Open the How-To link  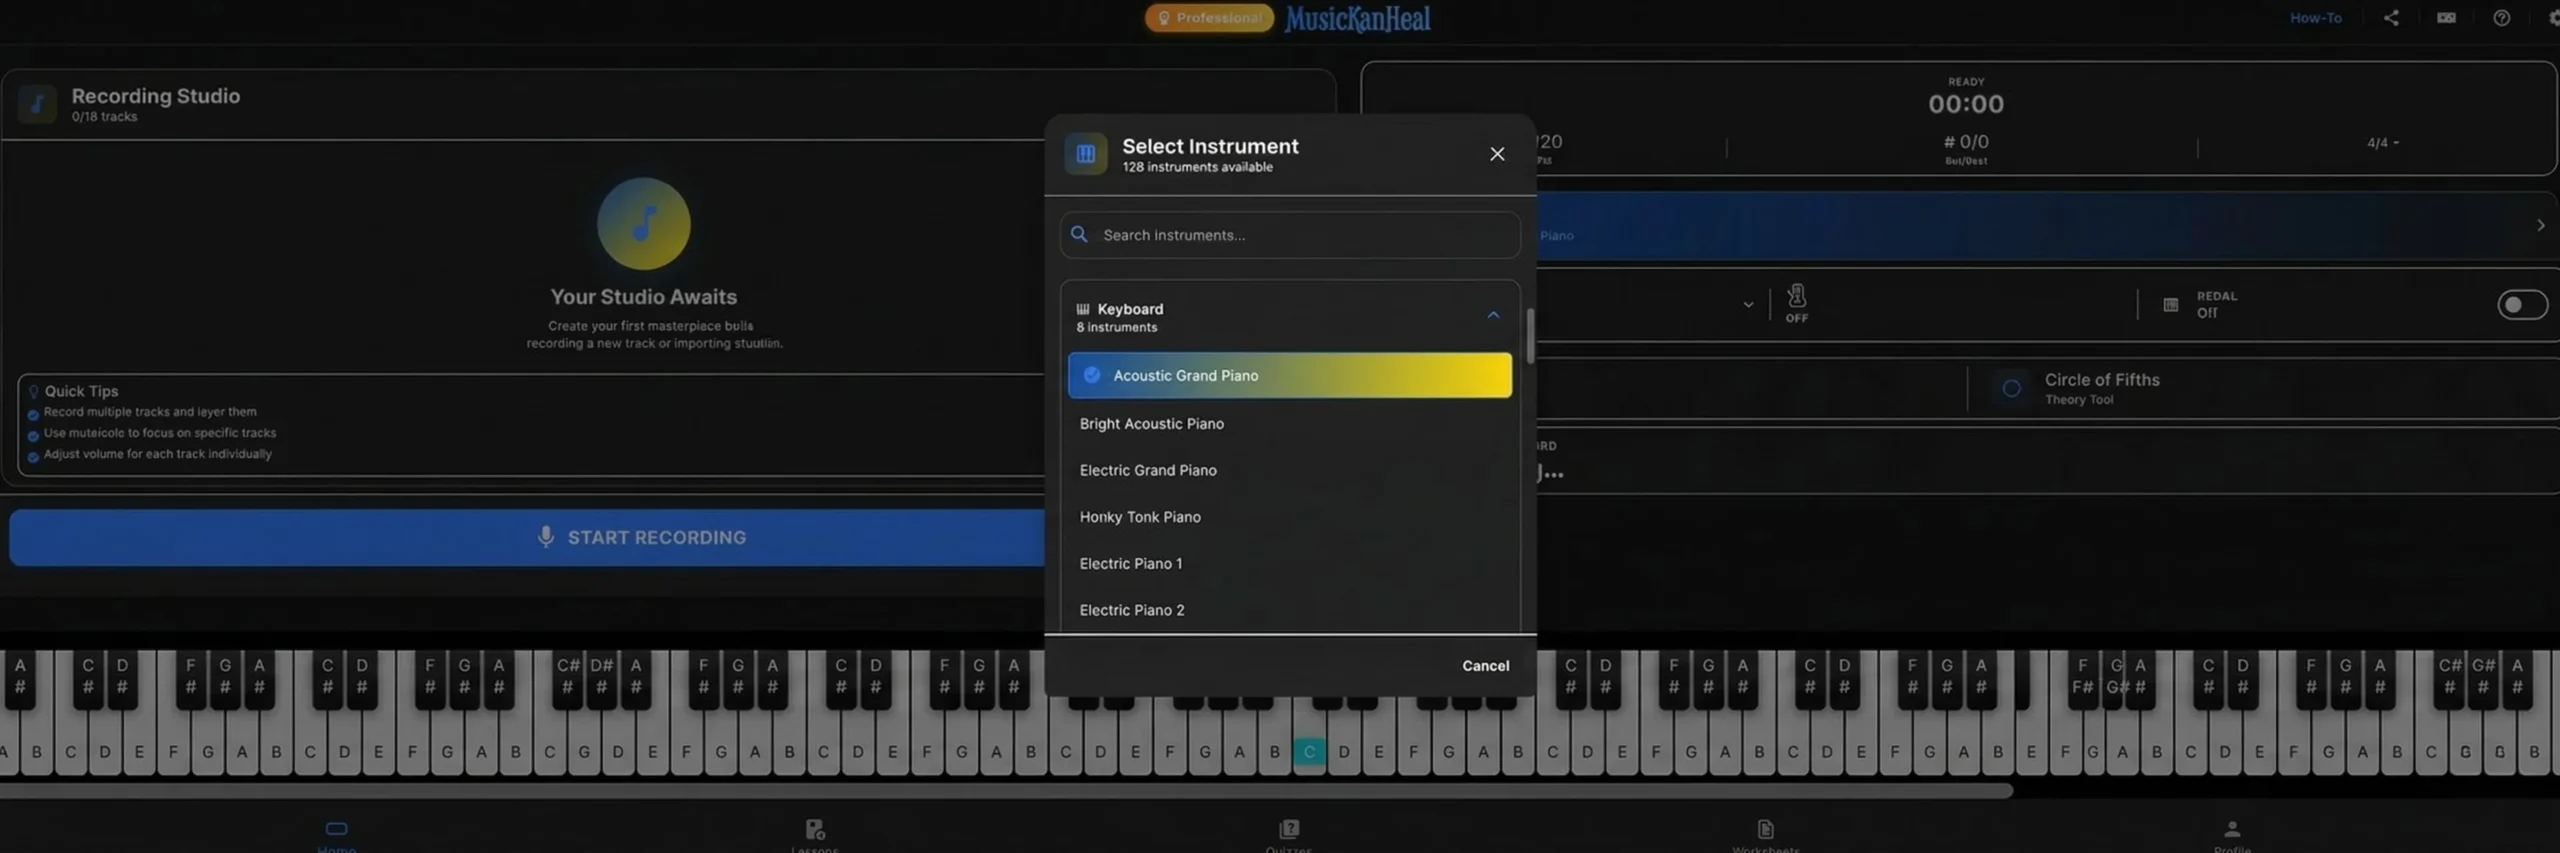coord(2315,18)
